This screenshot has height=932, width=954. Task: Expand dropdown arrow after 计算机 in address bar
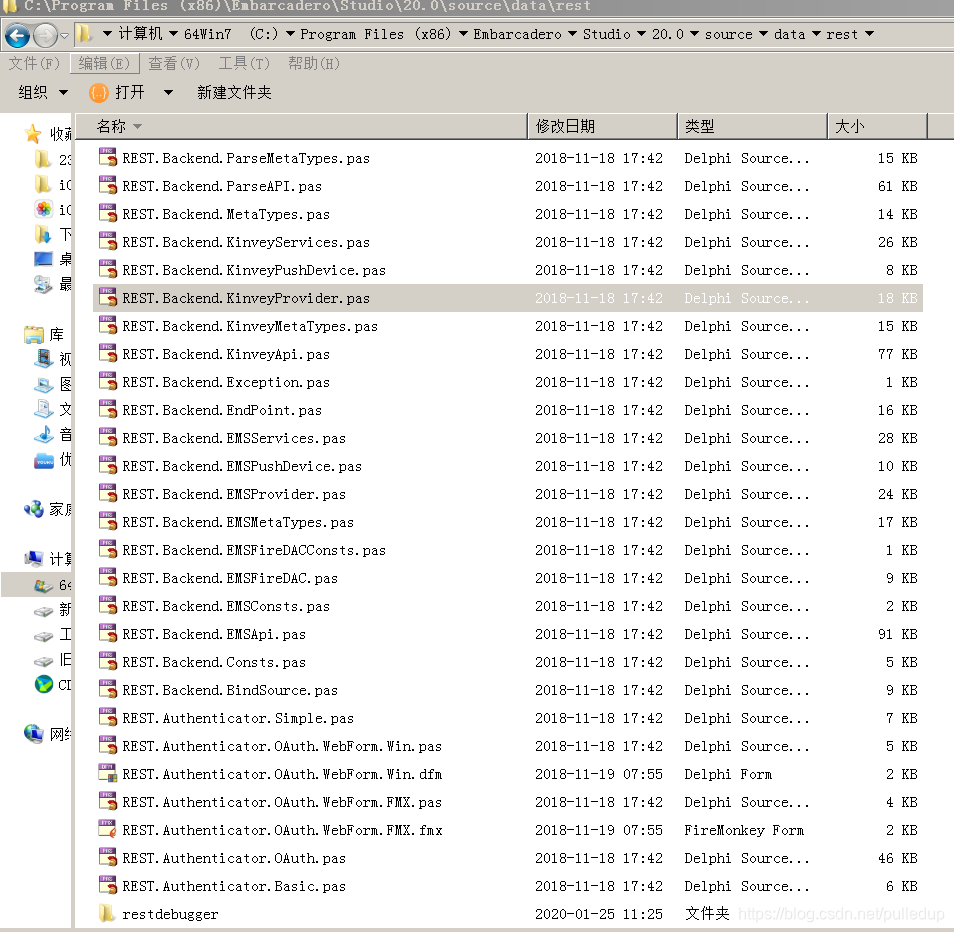coord(173,34)
